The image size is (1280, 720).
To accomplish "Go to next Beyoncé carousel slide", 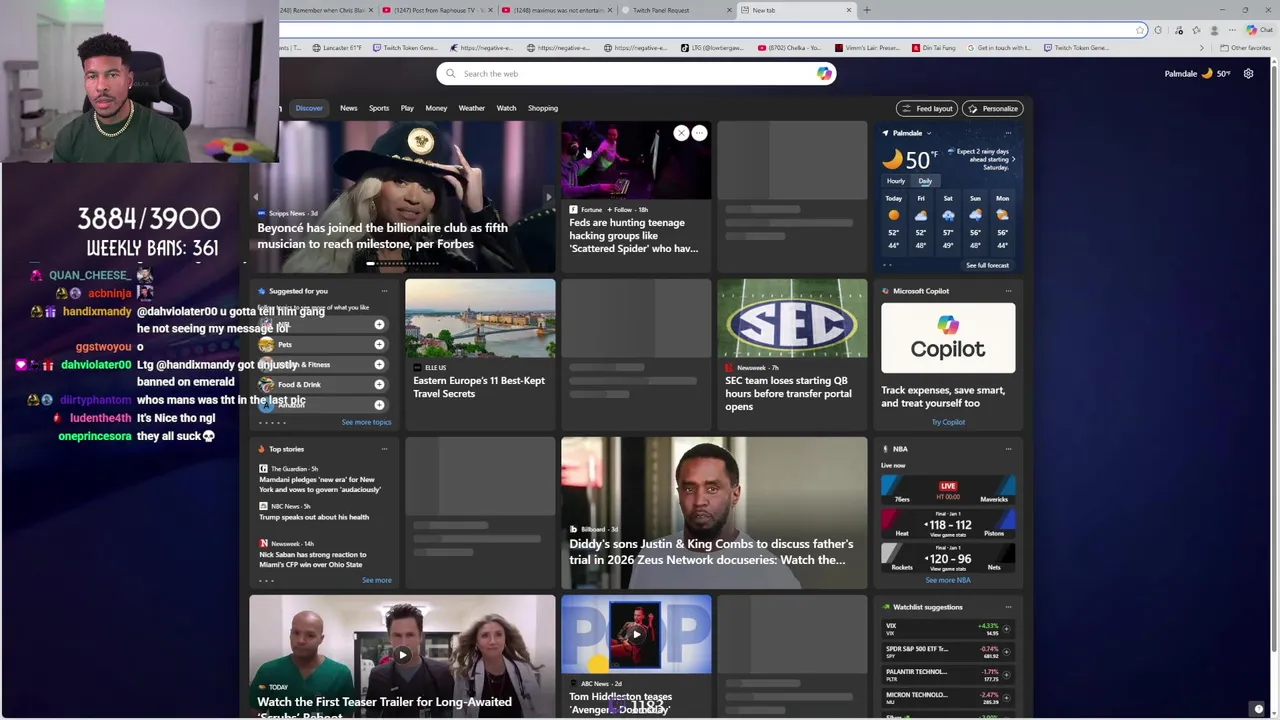I will tap(548, 197).
